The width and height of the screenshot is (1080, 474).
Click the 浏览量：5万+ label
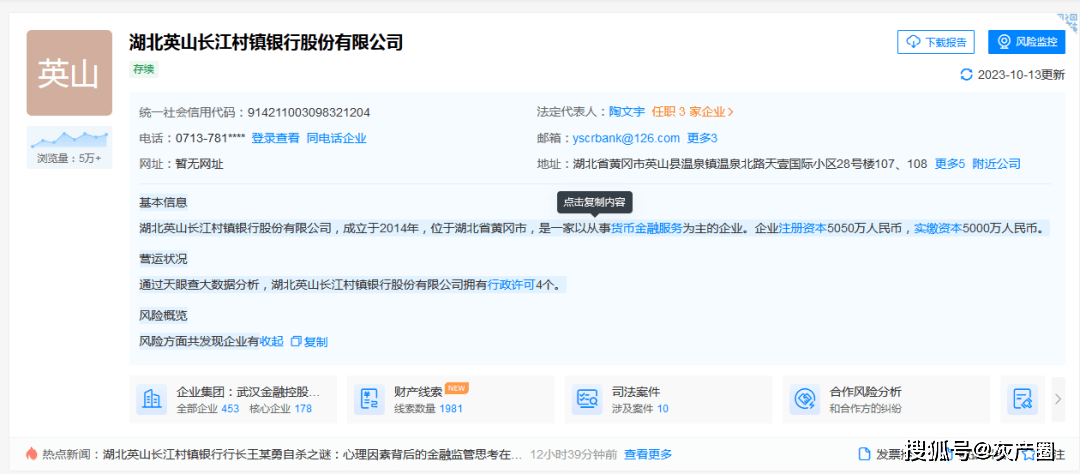pos(69,159)
